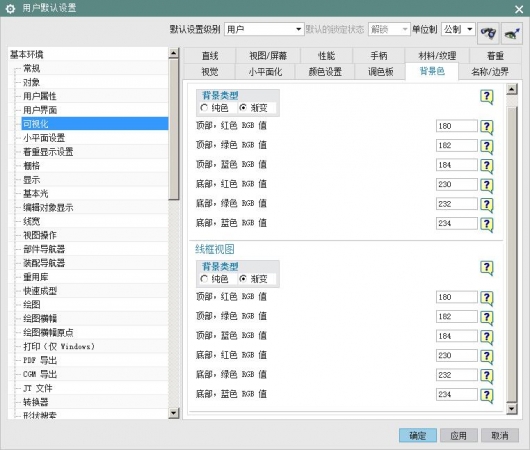Screen dimensions: 530x450
Task: Click first top green RGB field 182
Action: coord(456,145)
